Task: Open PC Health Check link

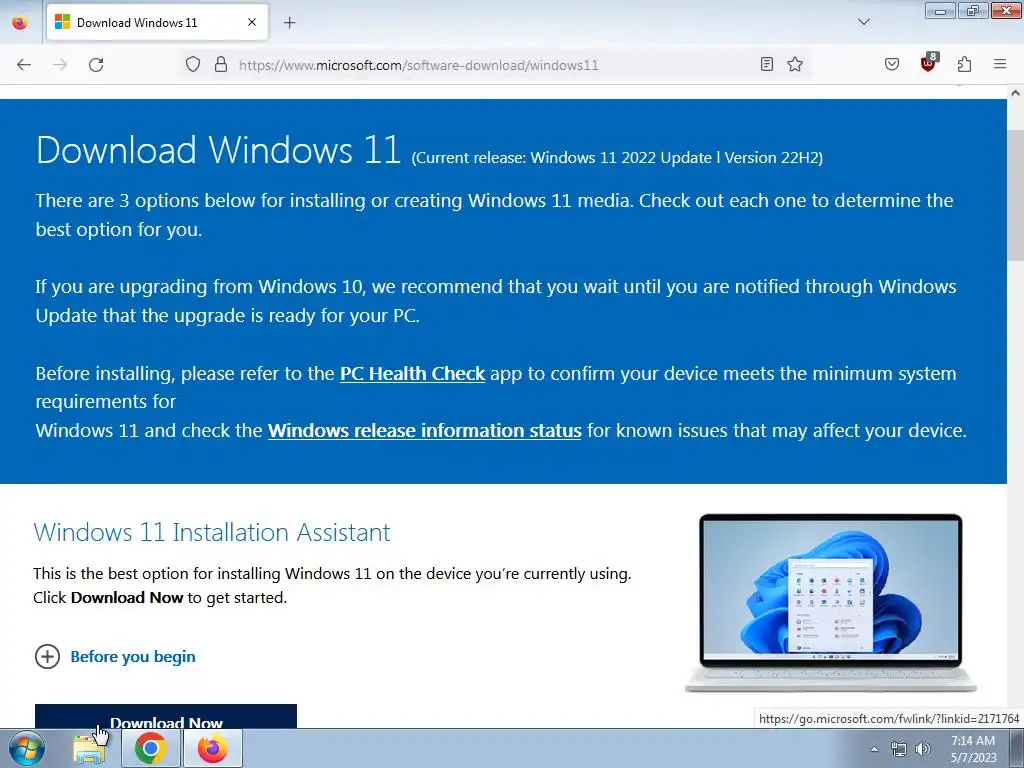Action: pyautogui.click(x=412, y=374)
